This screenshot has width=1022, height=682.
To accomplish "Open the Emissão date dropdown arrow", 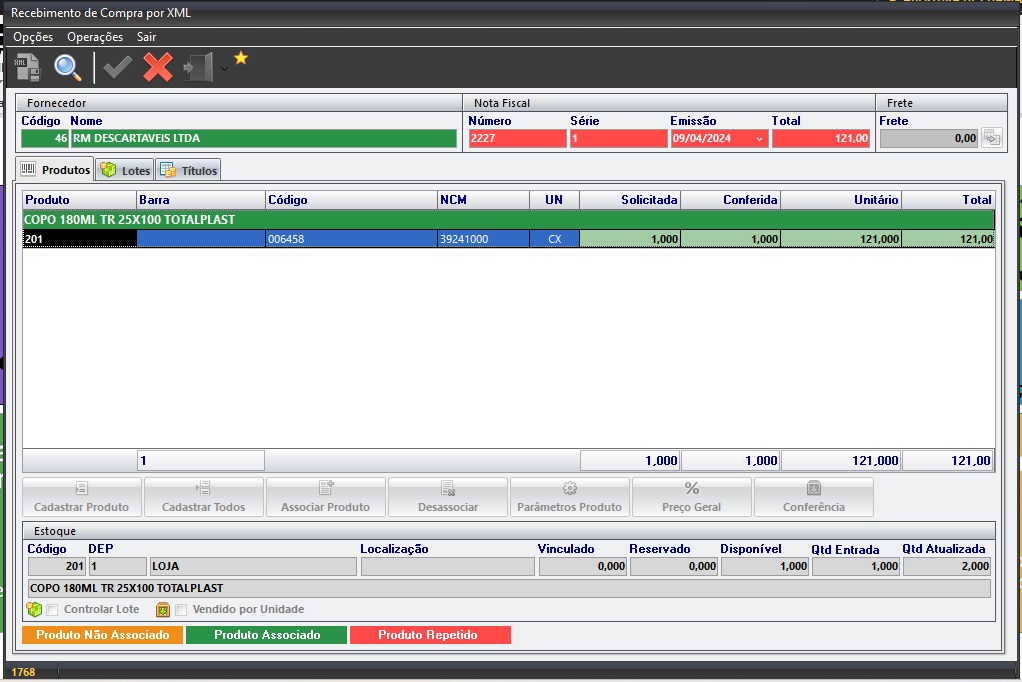I will point(759,138).
